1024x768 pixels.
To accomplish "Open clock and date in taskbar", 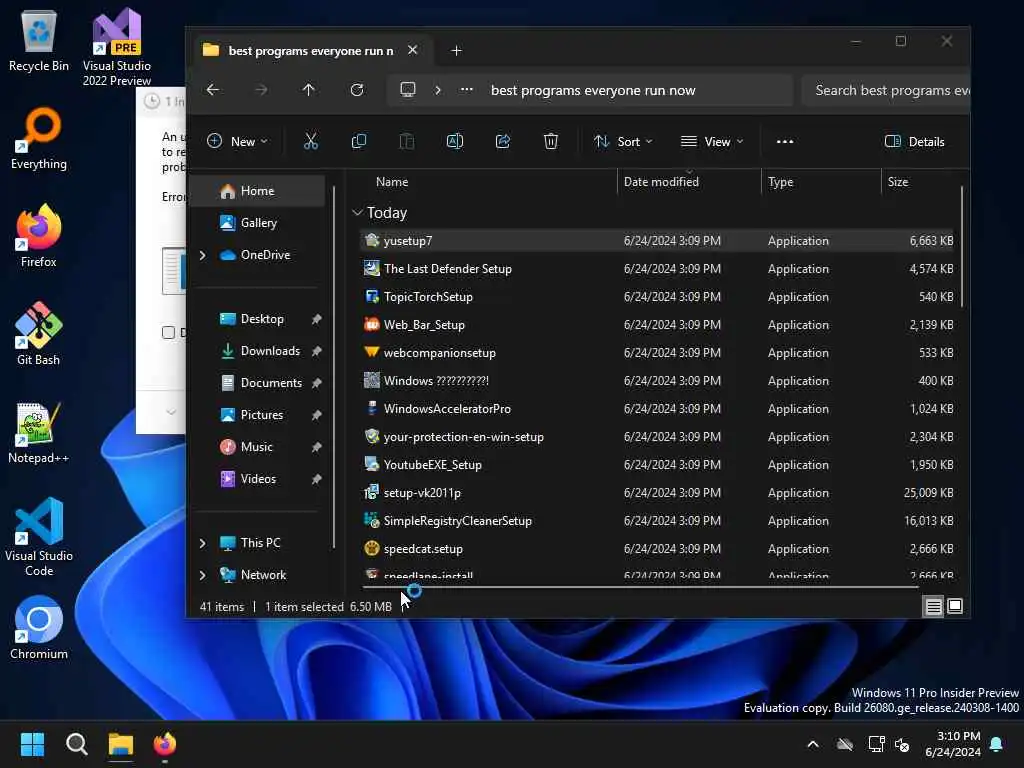I will pyautogui.click(x=953, y=744).
